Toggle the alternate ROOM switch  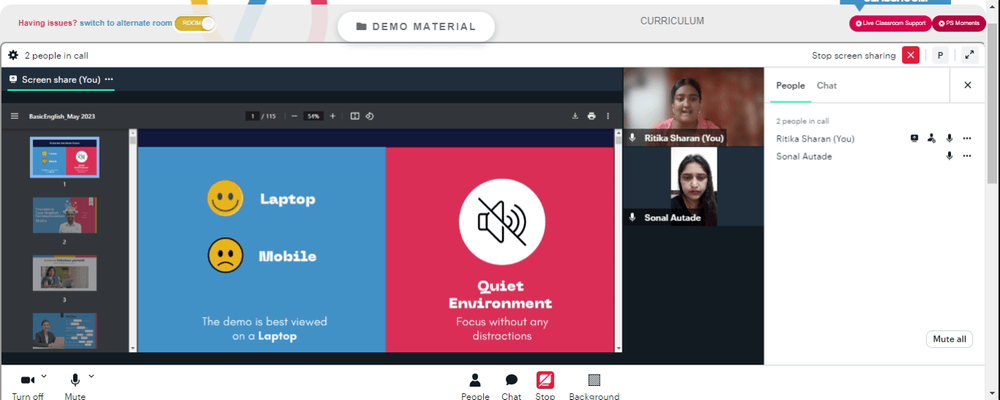click(x=195, y=23)
